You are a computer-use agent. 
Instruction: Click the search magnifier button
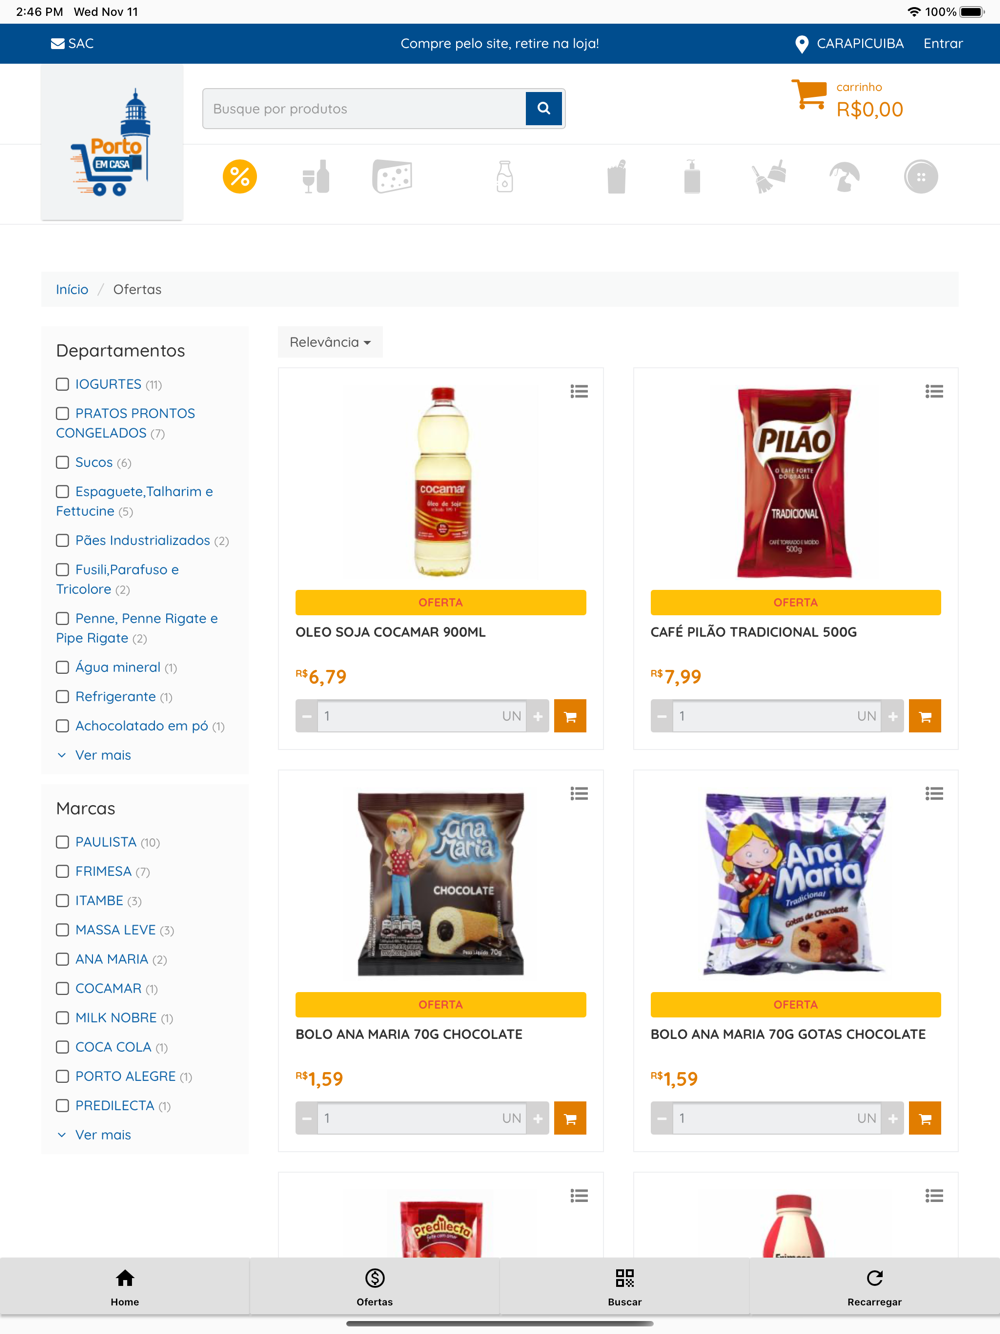(x=544, y=108)
